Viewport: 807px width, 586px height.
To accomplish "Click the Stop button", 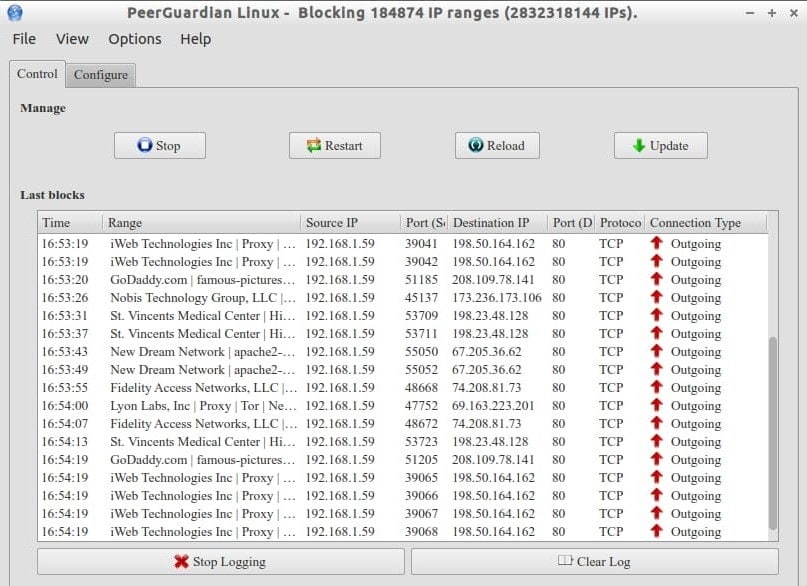I will 160,146.
